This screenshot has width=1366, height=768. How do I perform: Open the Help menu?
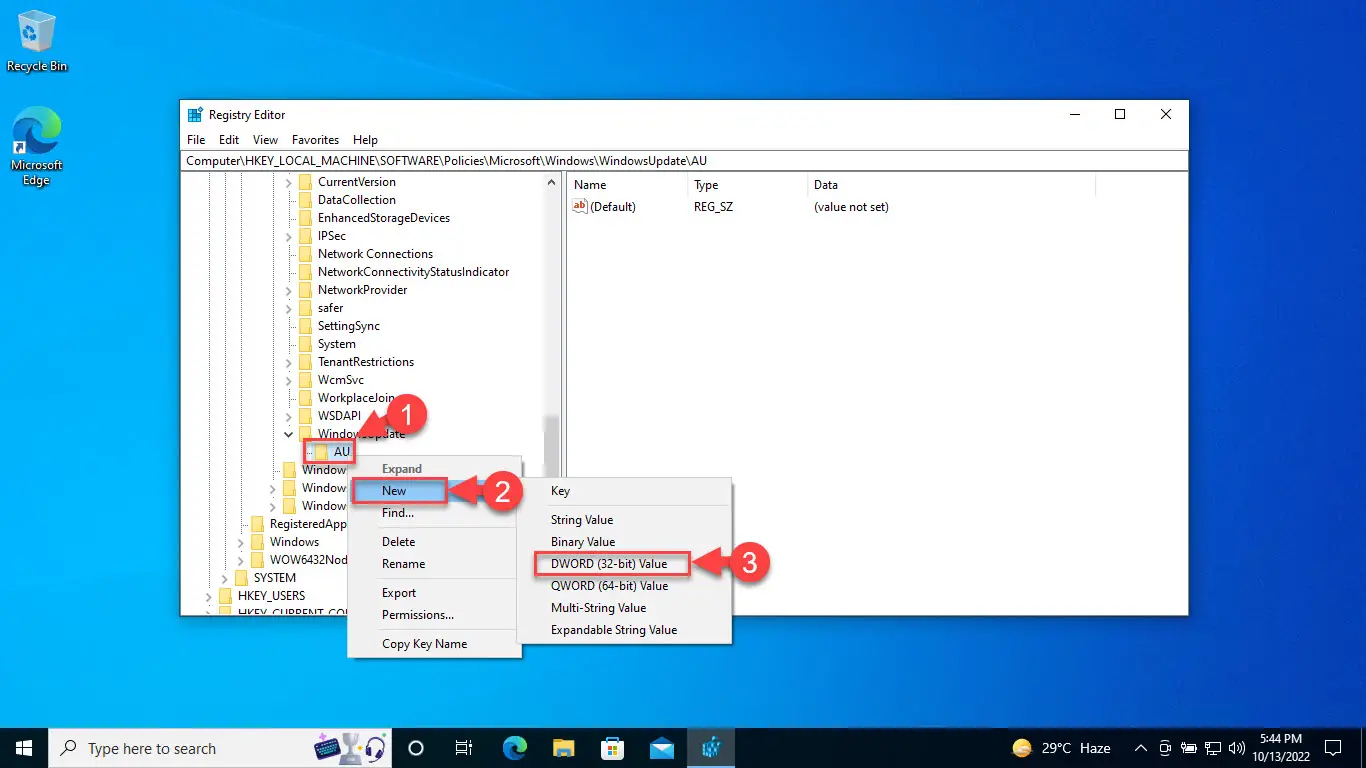tap(365, 140)
